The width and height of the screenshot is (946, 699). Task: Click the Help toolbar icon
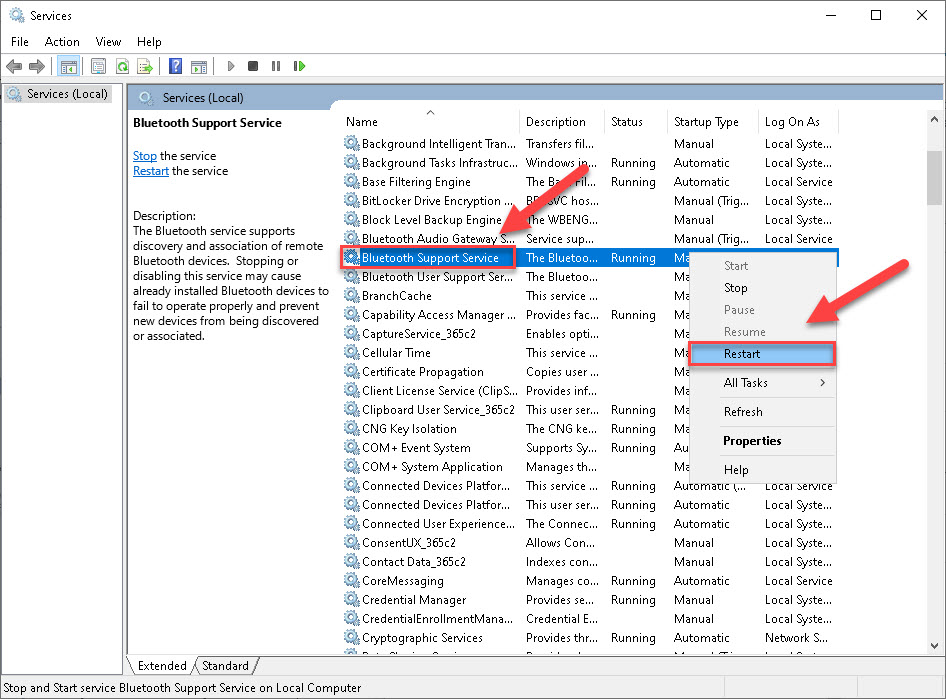click(x=175, y=66)
